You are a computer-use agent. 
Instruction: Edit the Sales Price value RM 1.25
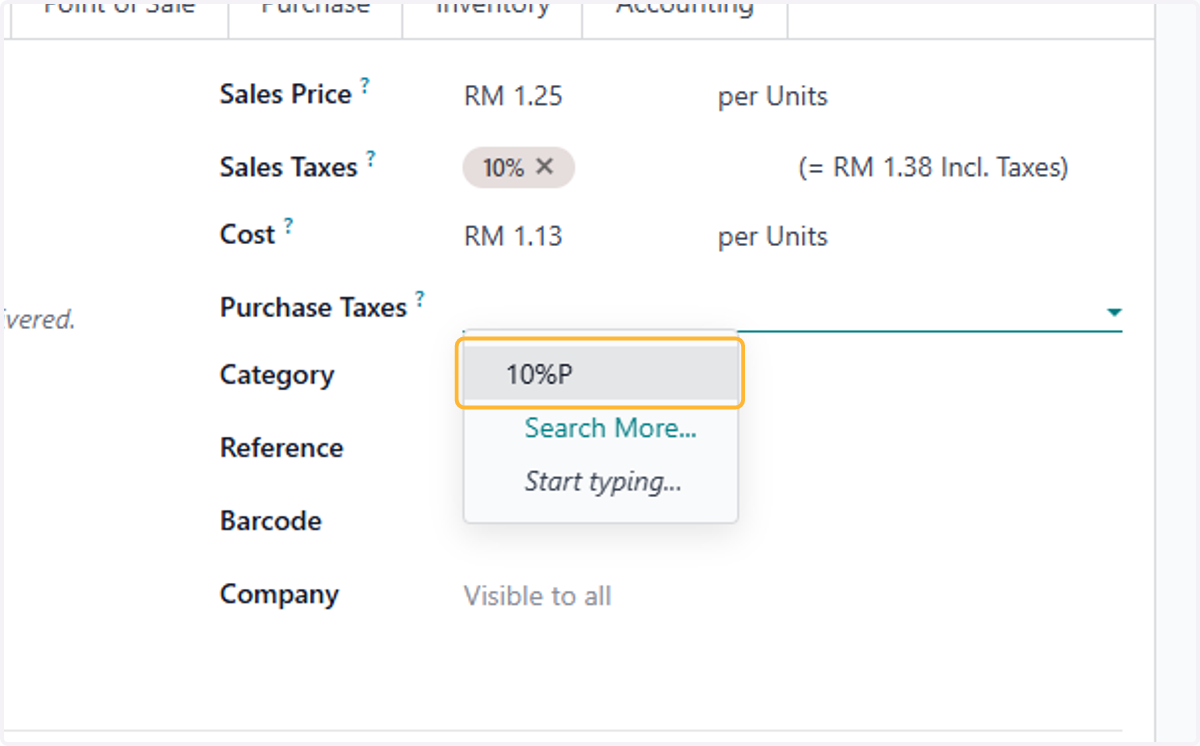513,96
